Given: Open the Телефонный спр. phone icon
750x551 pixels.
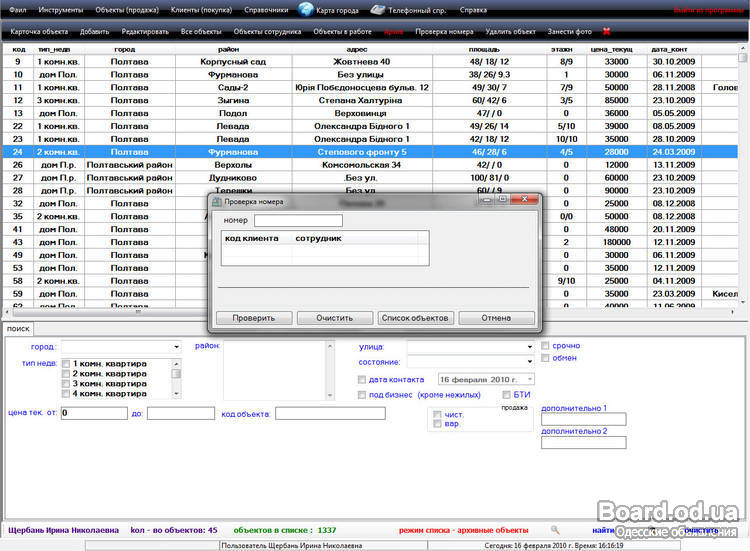Looking at the screenshot, I should 377,10.
